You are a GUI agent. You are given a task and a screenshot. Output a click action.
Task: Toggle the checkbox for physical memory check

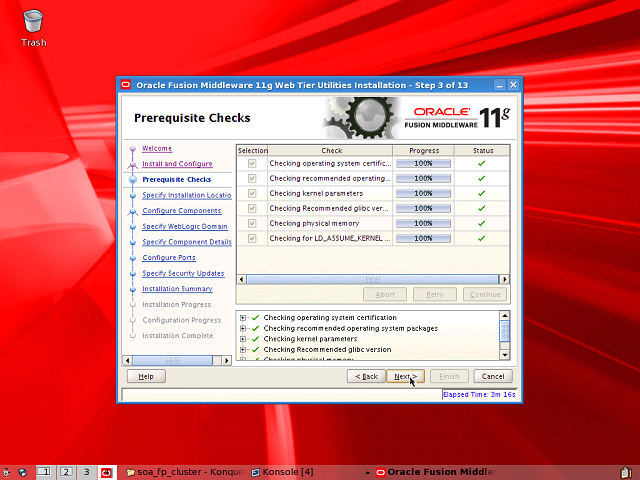[x=252, y=223]
